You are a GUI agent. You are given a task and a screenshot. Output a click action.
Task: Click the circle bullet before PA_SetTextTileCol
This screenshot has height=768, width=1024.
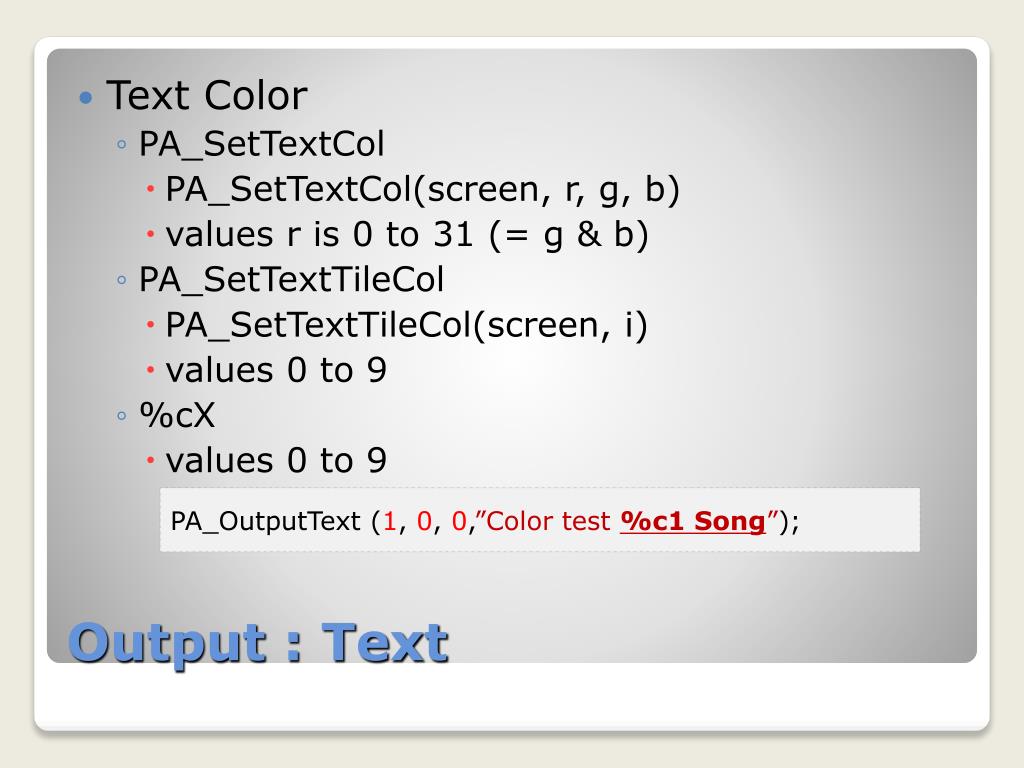pos(121,280)
